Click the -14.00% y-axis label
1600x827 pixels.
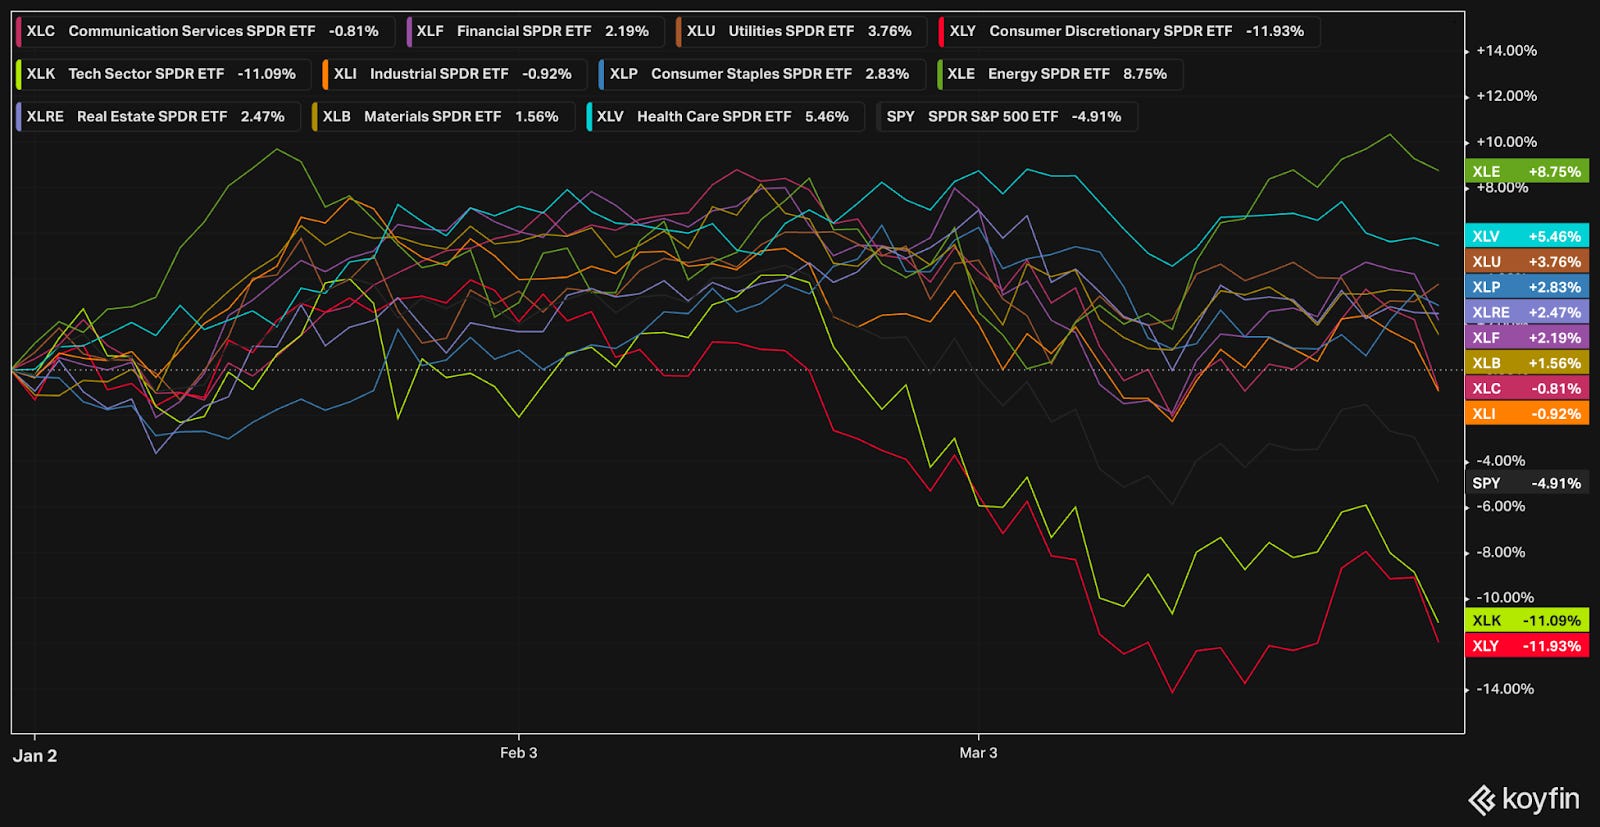(x=1505, y=689)
